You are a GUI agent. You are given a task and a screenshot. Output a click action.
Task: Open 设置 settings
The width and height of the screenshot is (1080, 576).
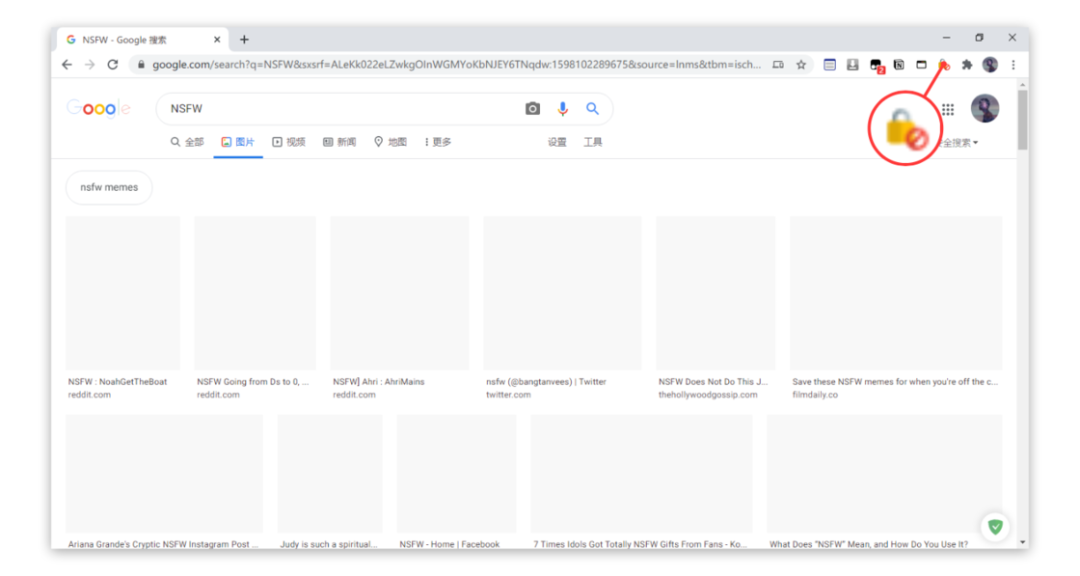[x=557, y=142]
